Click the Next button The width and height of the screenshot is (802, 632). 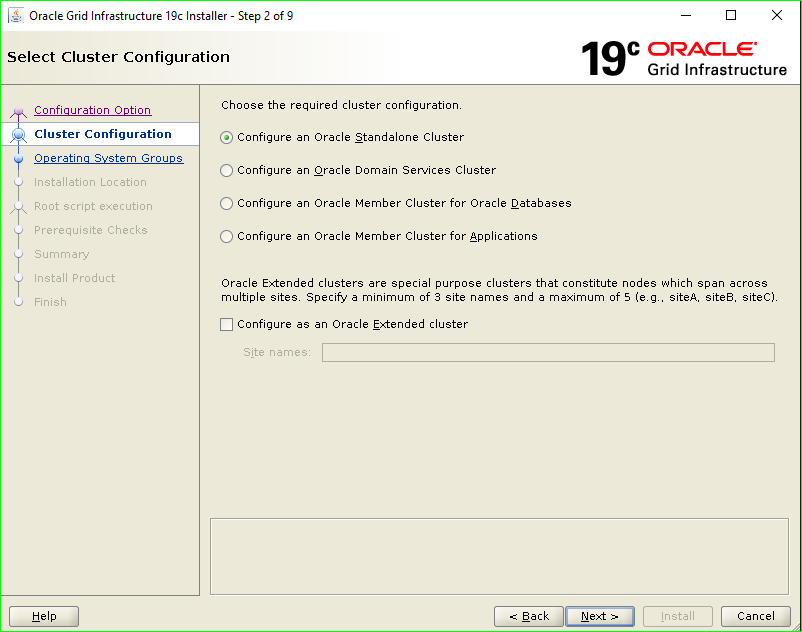[599, 616]
